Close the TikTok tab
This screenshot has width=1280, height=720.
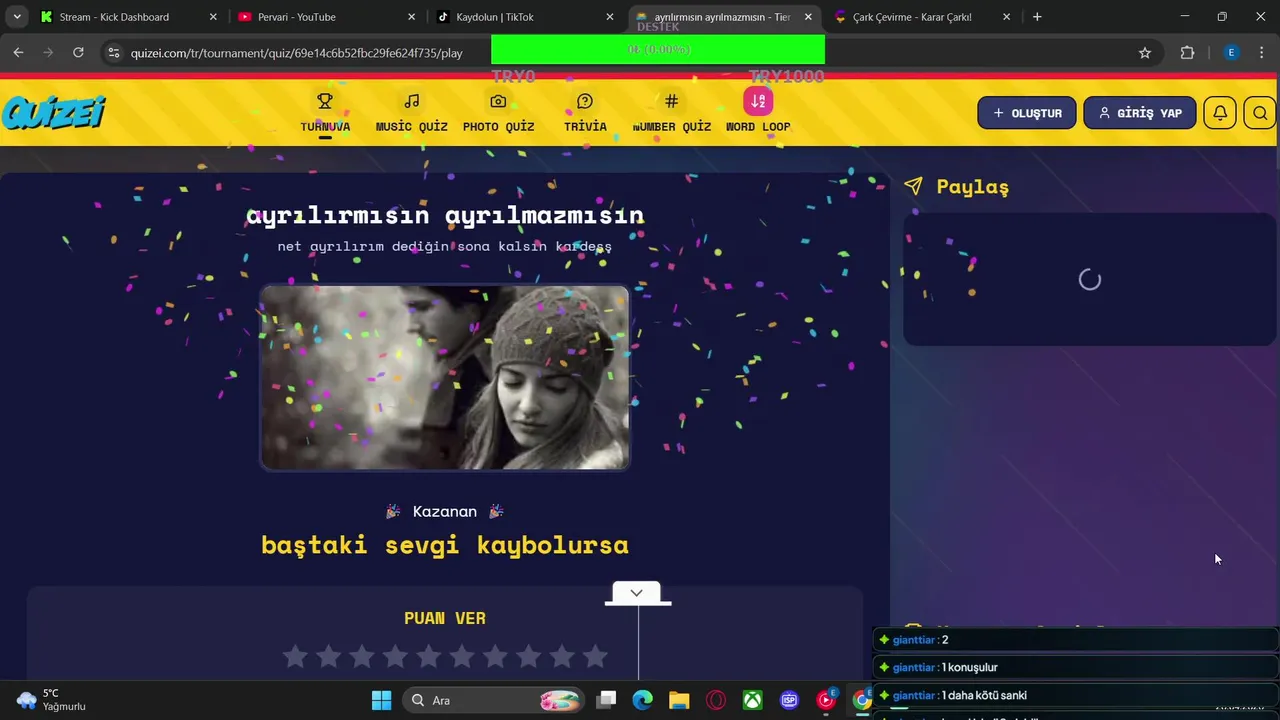pos(610,17)
